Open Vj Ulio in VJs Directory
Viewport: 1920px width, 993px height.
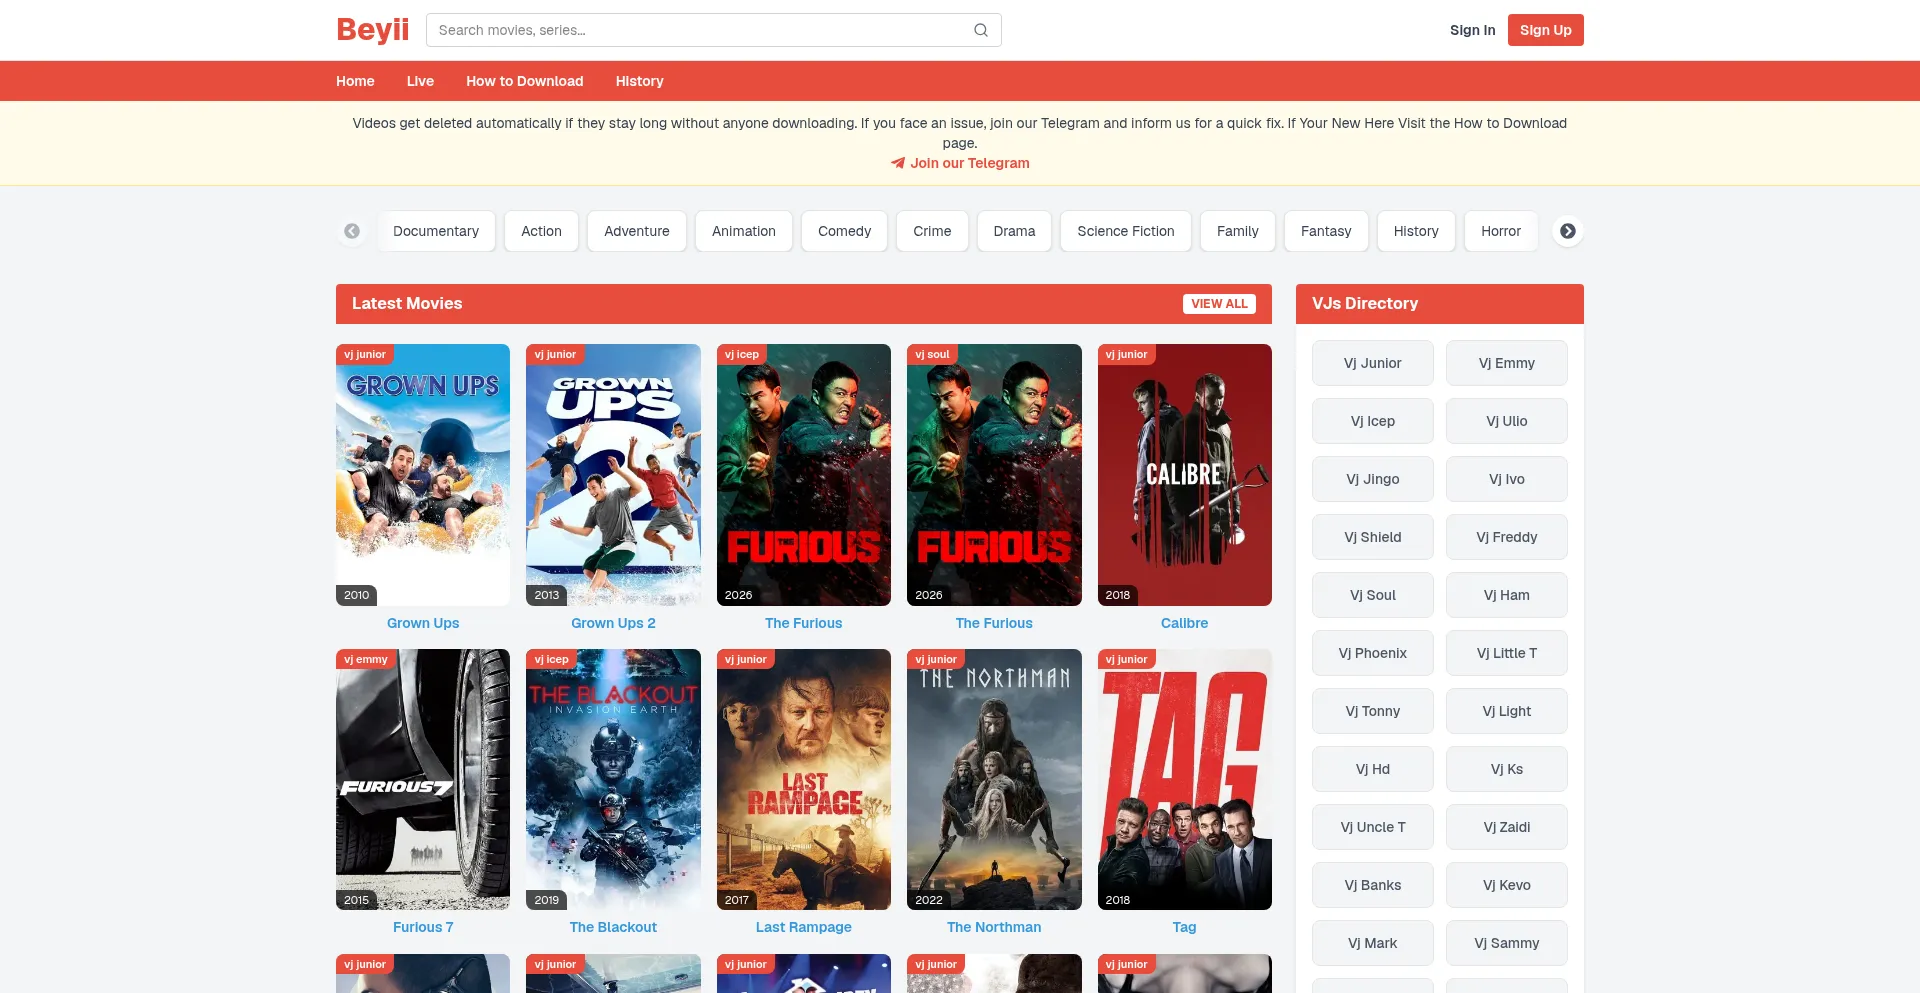[1507, 421]
